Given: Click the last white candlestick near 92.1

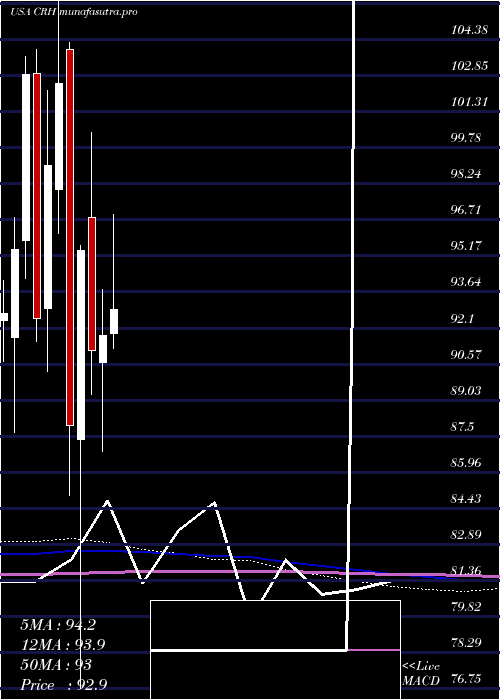Looking at the screenshot, I should coord(114,321).
